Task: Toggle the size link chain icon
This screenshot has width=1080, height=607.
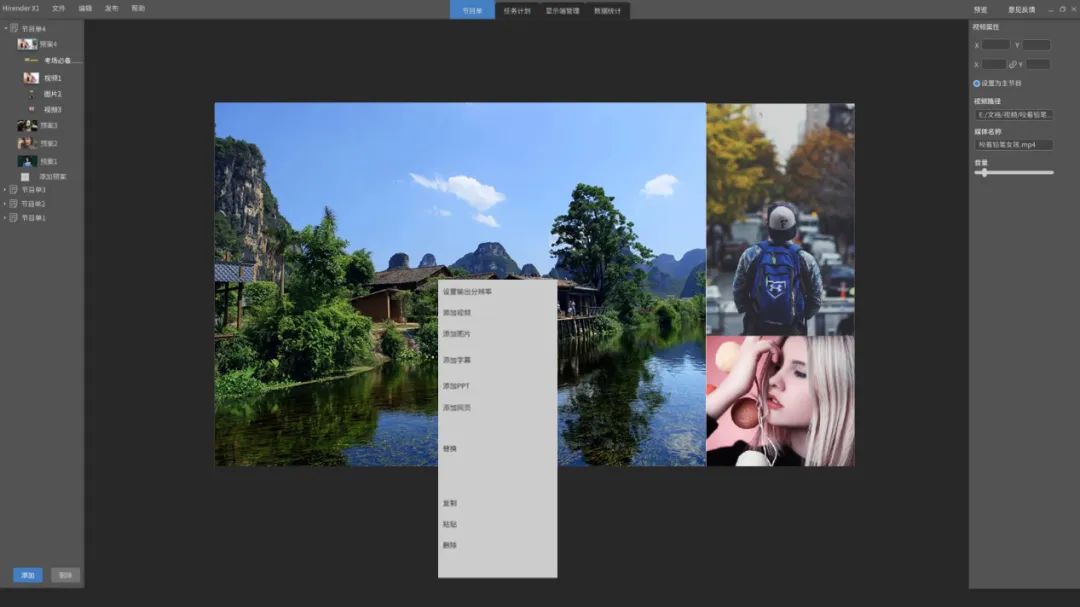Action: click(x=1013, y=65)
